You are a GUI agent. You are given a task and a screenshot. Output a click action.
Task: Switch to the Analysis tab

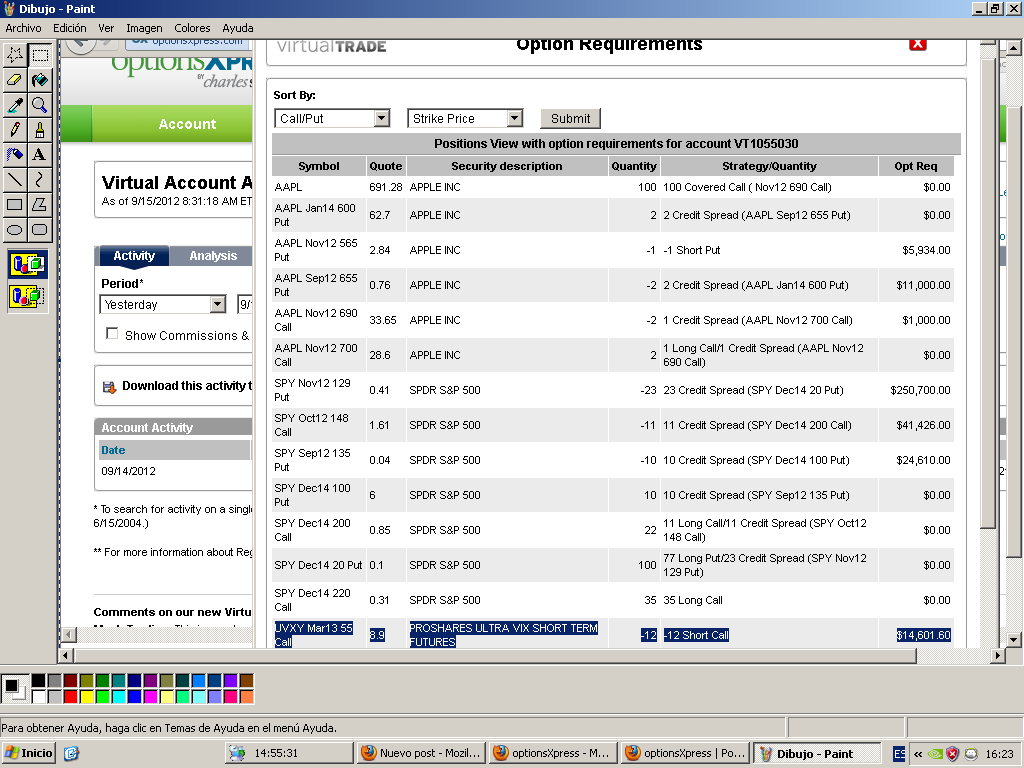(213, 255)
